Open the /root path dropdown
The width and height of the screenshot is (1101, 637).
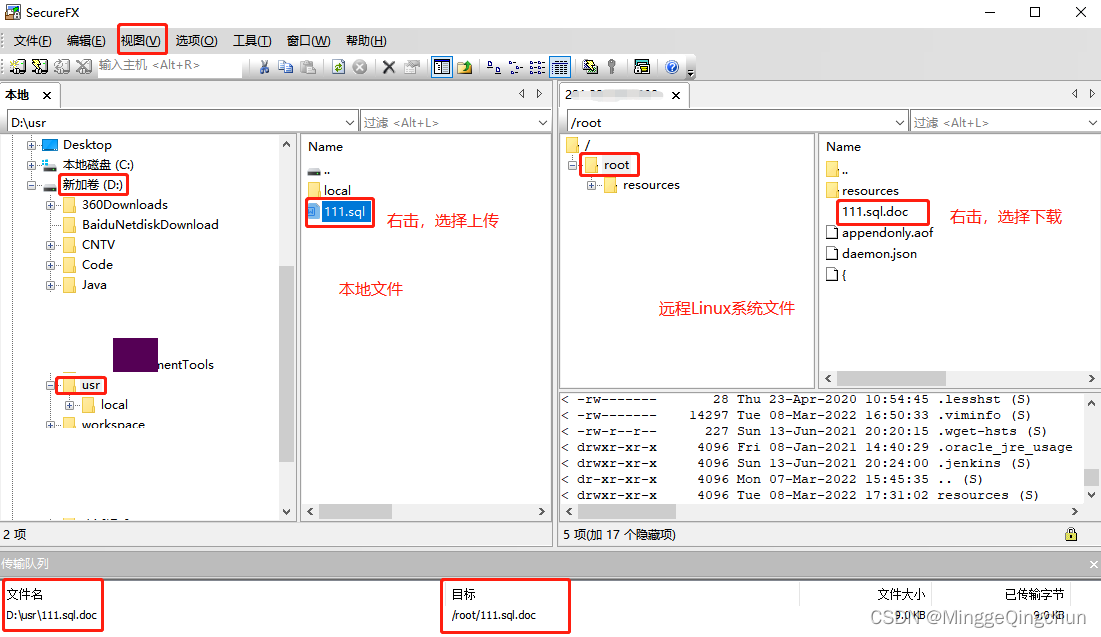coord(900,122)
